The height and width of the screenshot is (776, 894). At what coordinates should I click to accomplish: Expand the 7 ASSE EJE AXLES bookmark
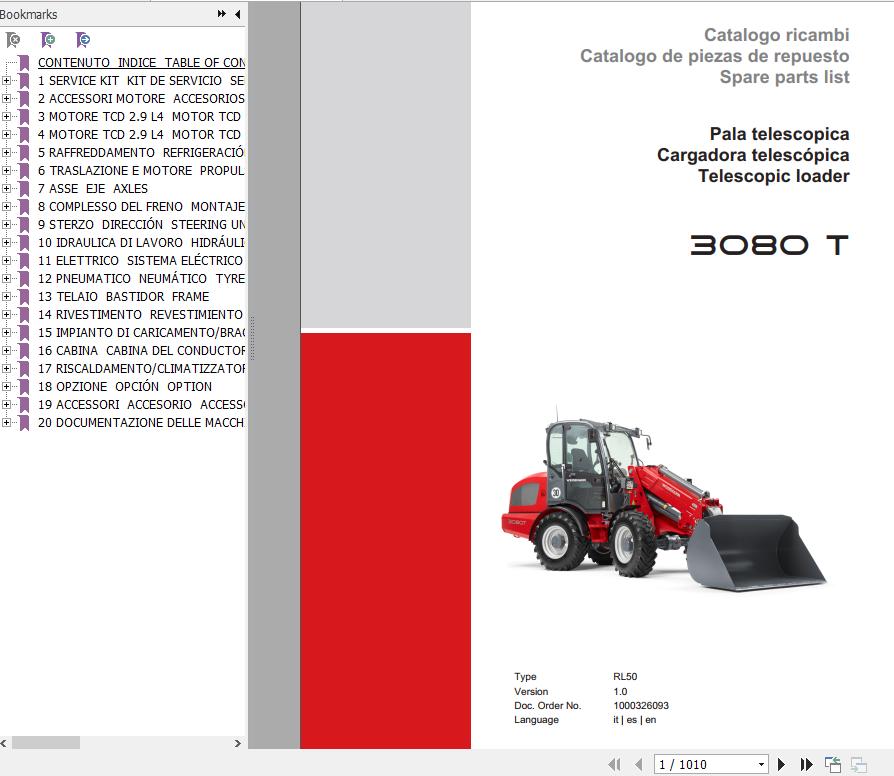tap(6, 188)
